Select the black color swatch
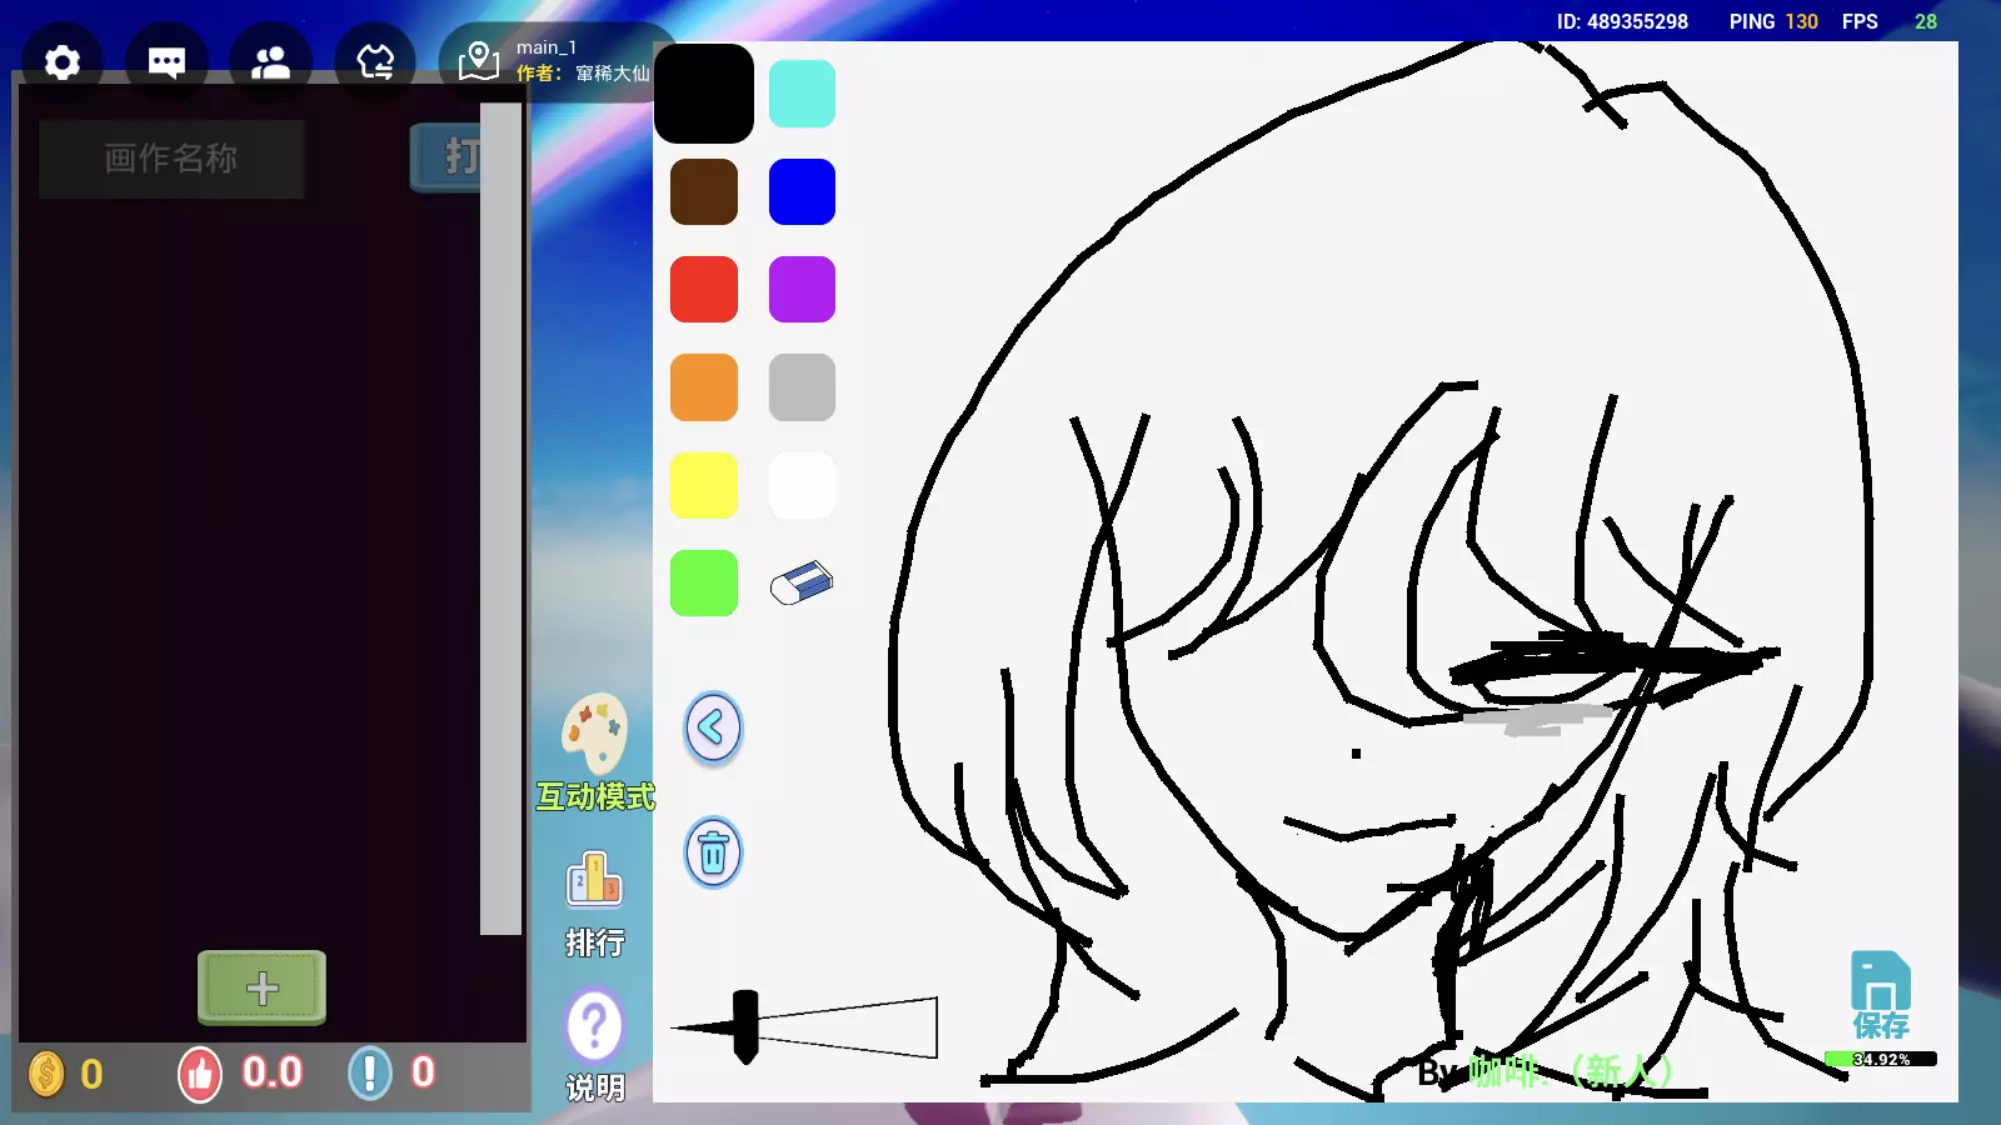Screen dimensions: 2001x1125 704,94
